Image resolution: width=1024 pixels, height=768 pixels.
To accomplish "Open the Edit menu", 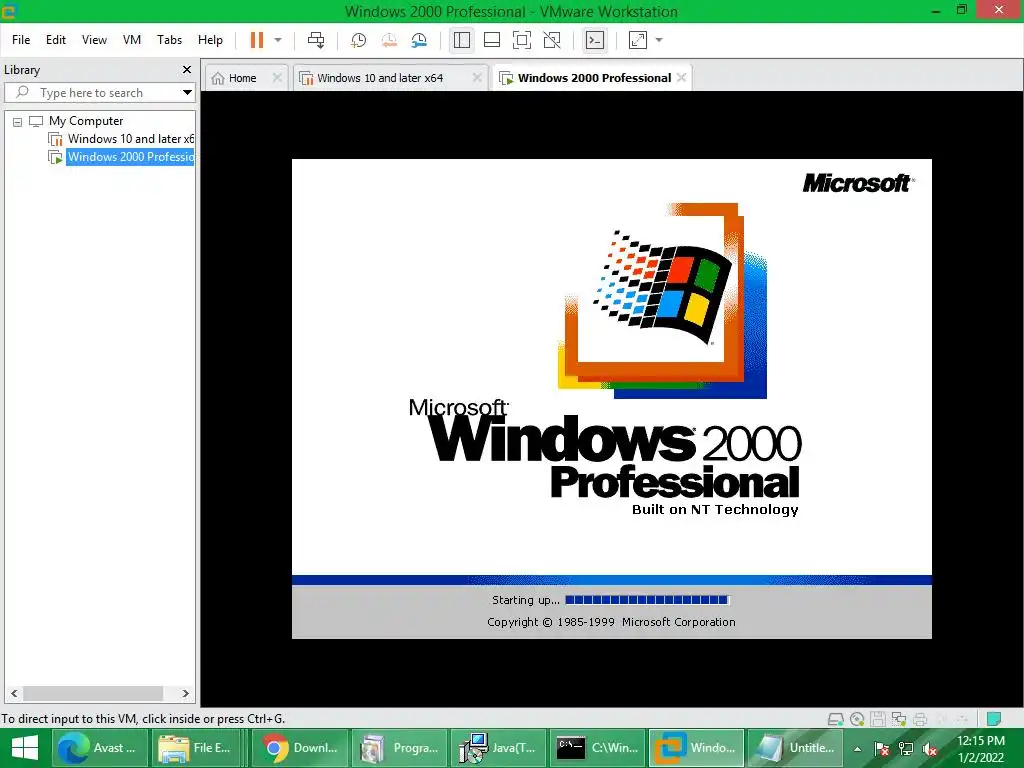I will click(56, 40).
